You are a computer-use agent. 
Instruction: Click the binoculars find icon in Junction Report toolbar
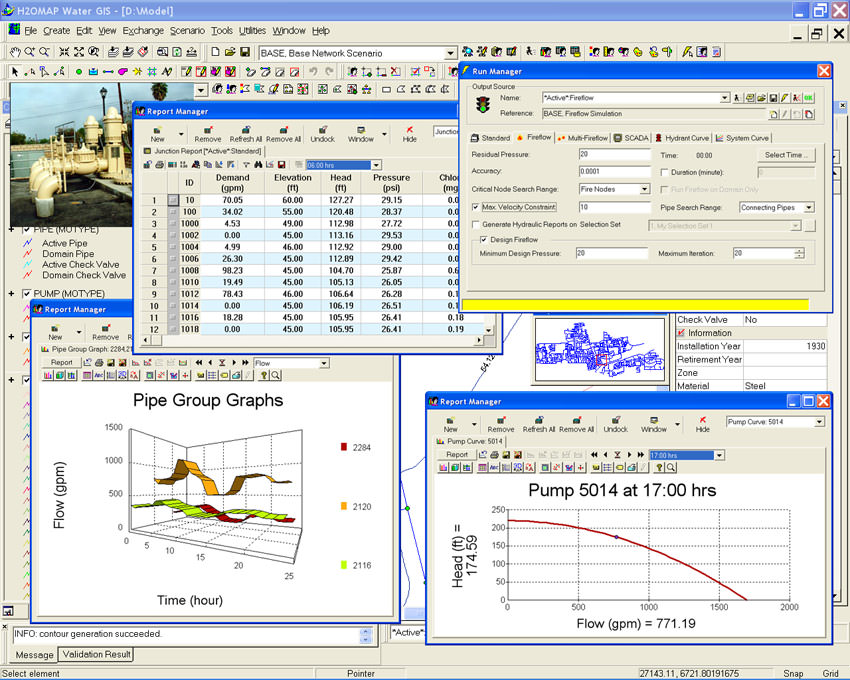pyautogui.click(x=258, y=164)
